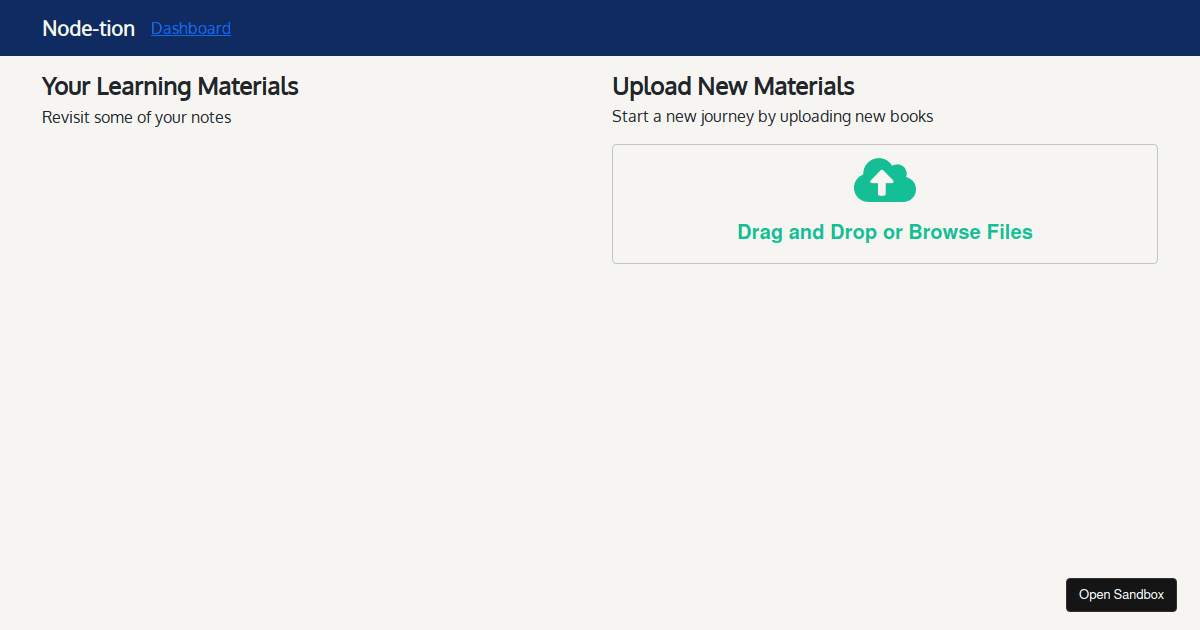
Task: Select Dashboard in the top navigation bar
Action: [190, 28]
